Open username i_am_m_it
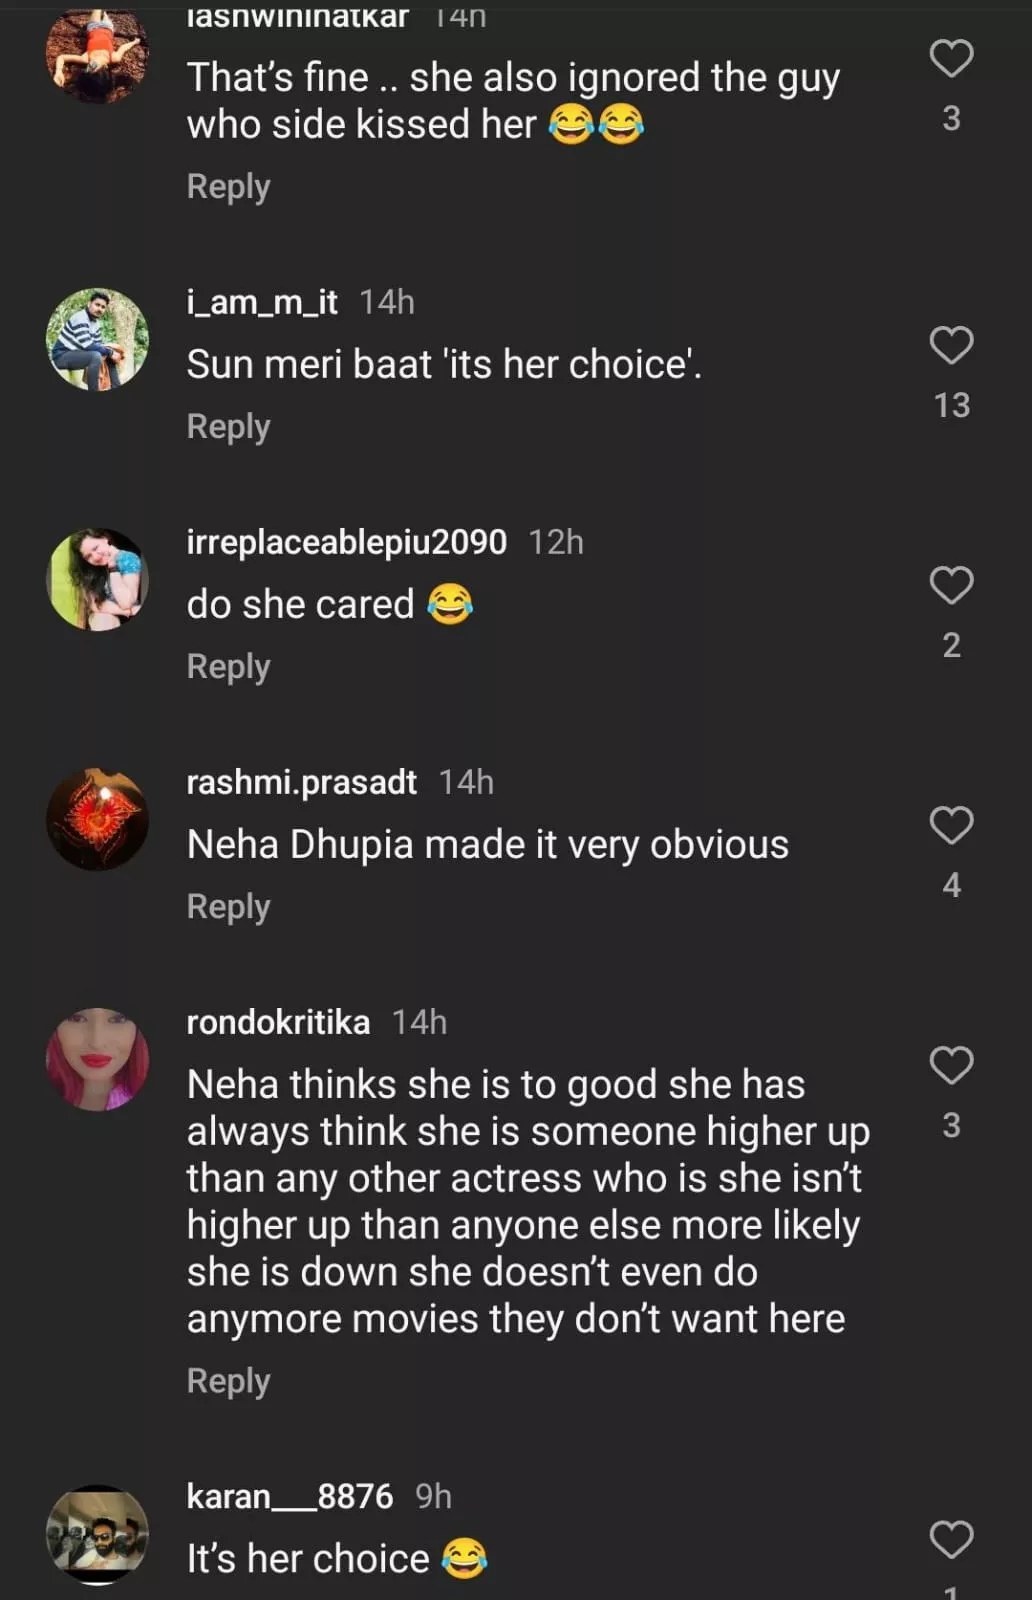Image resolution: width=1032 pixels, height=1600 pixels. [262, 302]
